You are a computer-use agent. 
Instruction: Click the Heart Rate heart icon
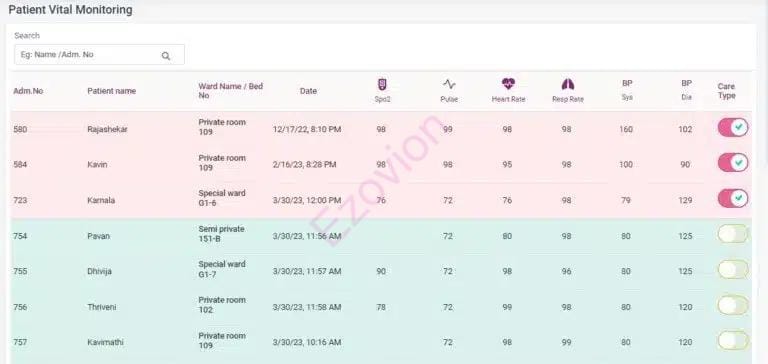click(x=508, y=84)
